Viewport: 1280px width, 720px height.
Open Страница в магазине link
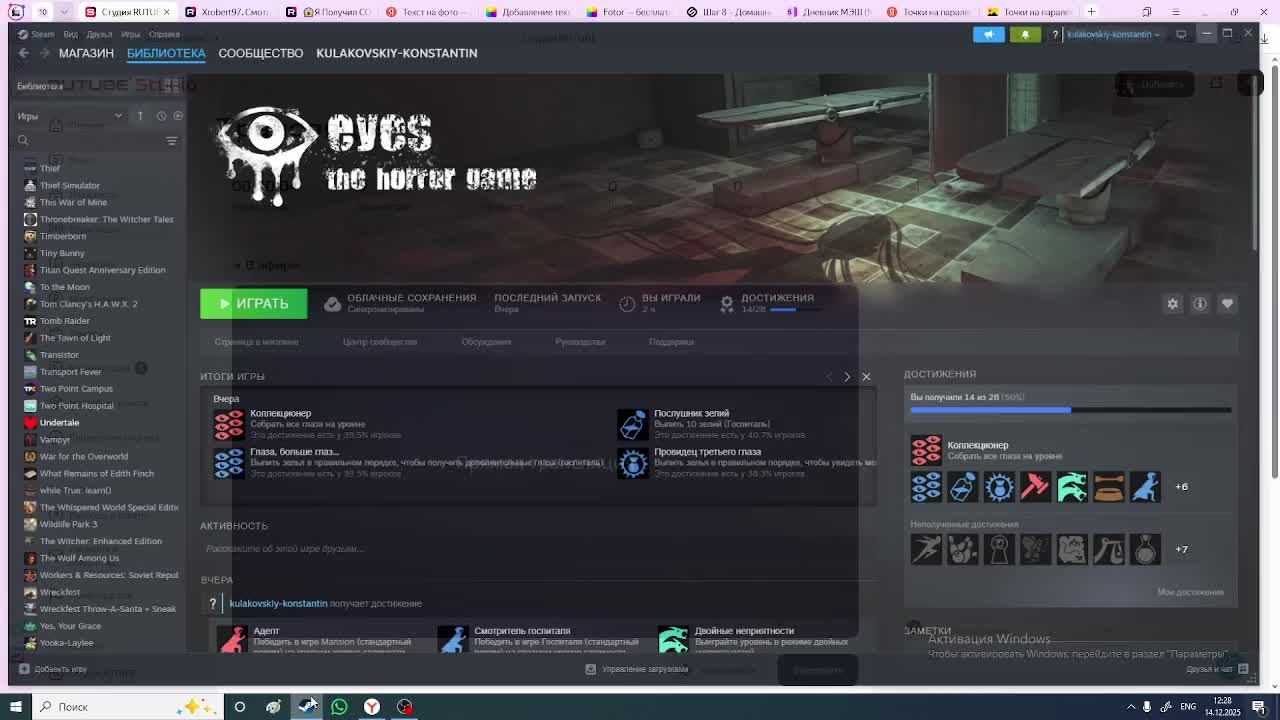pos(256,342)
